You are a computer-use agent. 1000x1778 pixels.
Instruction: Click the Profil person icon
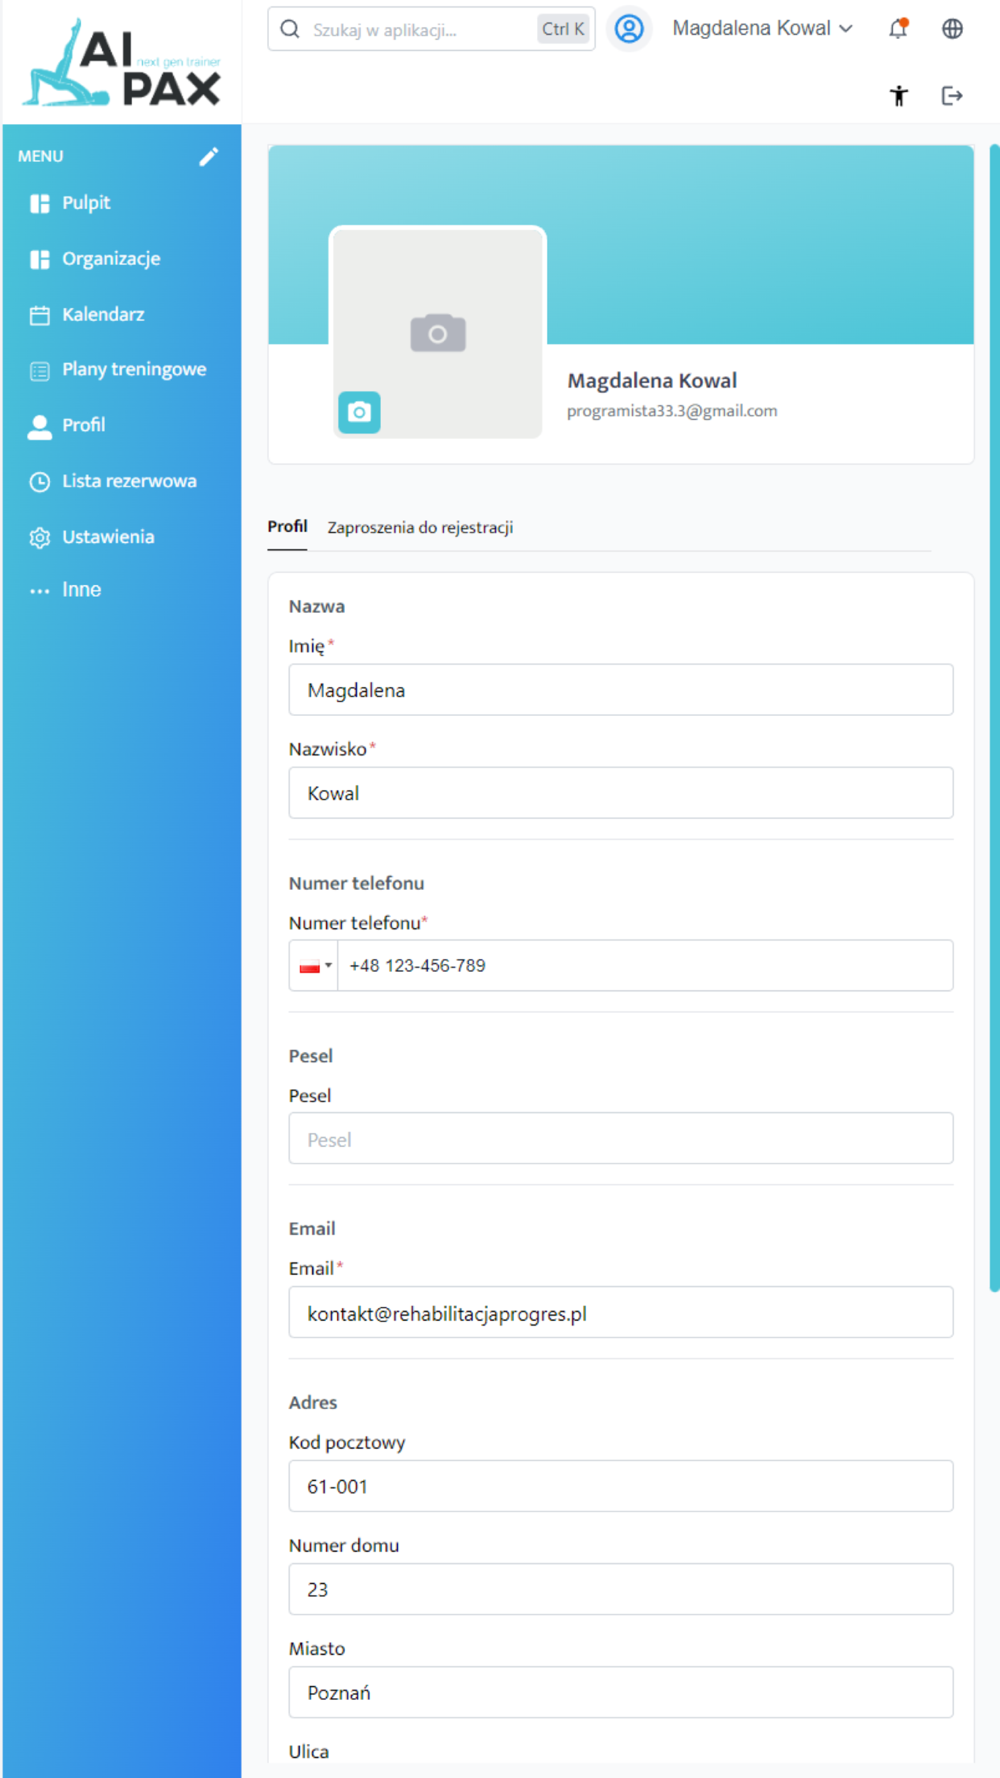click(40, 426)
